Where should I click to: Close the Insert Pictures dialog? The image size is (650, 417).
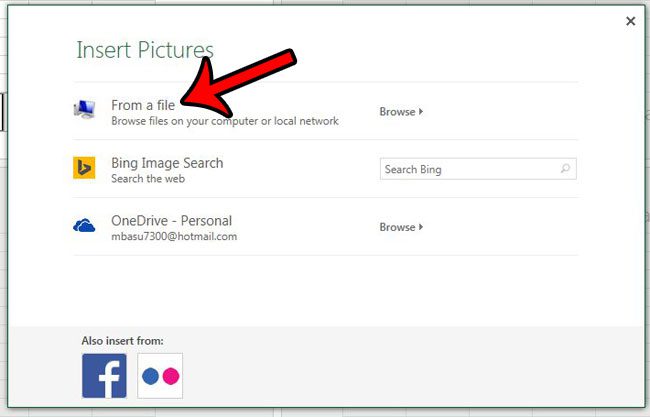[630, 21]
